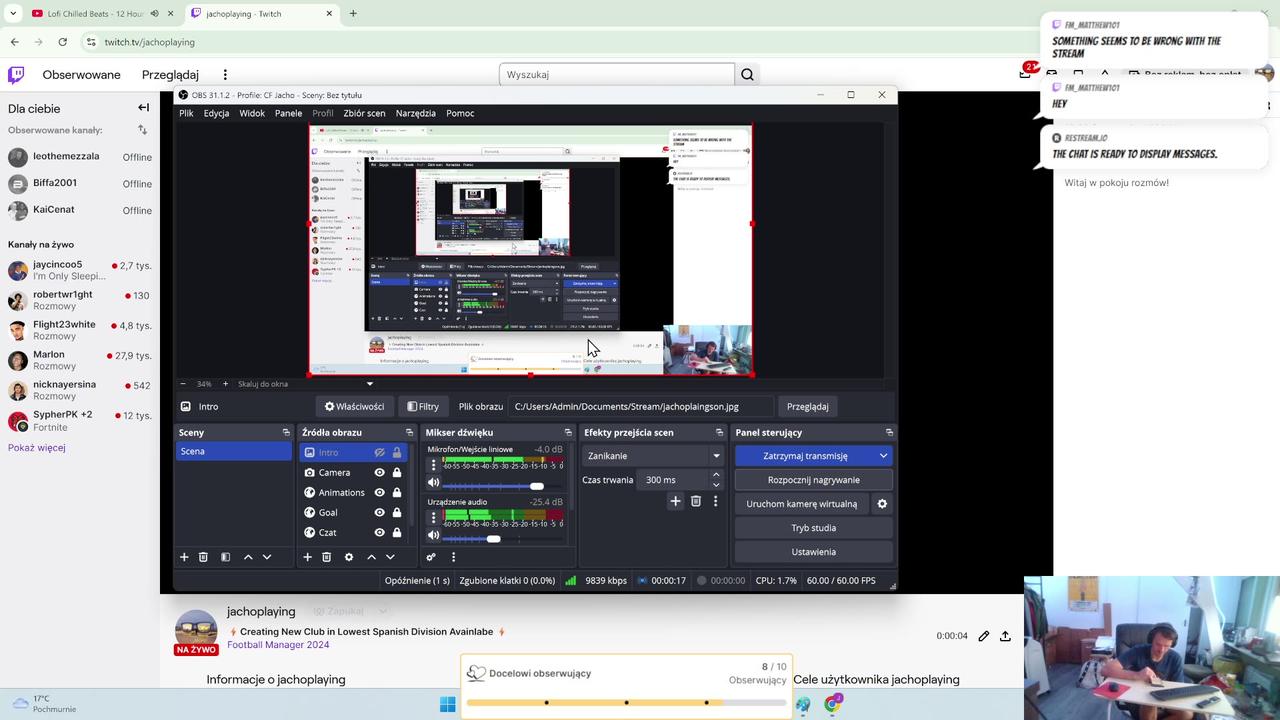The image size is (1280, 720).
Task: Expand Zatrzymaj transmisję dropdown arrow
Action: click(883, 456)
